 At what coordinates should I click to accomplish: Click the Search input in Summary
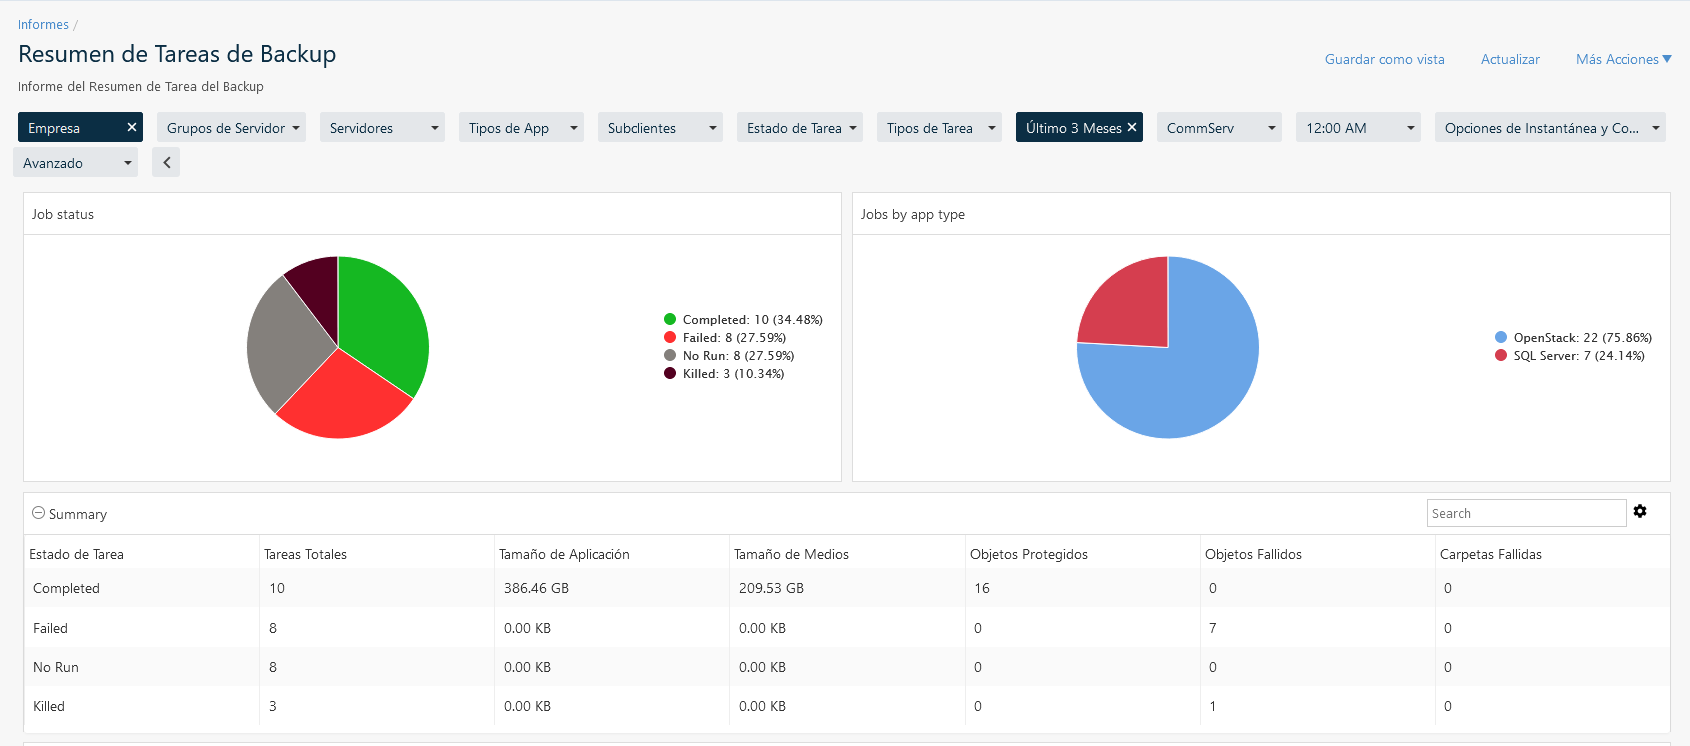tap(1525, 513)
